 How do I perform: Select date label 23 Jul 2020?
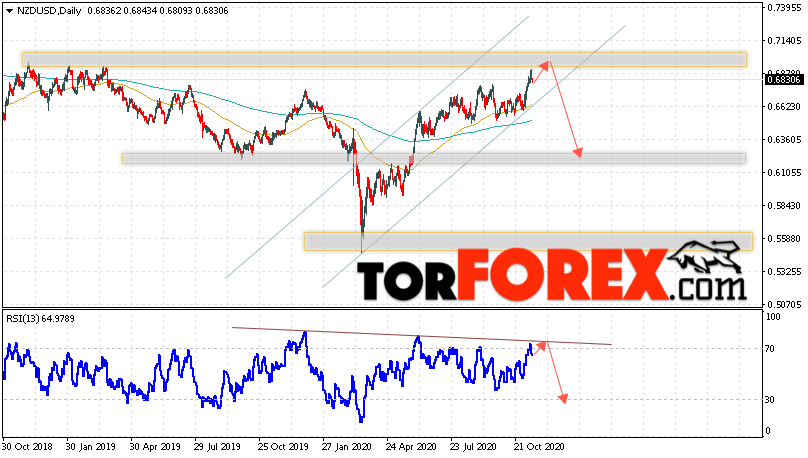tap(473, 446)
